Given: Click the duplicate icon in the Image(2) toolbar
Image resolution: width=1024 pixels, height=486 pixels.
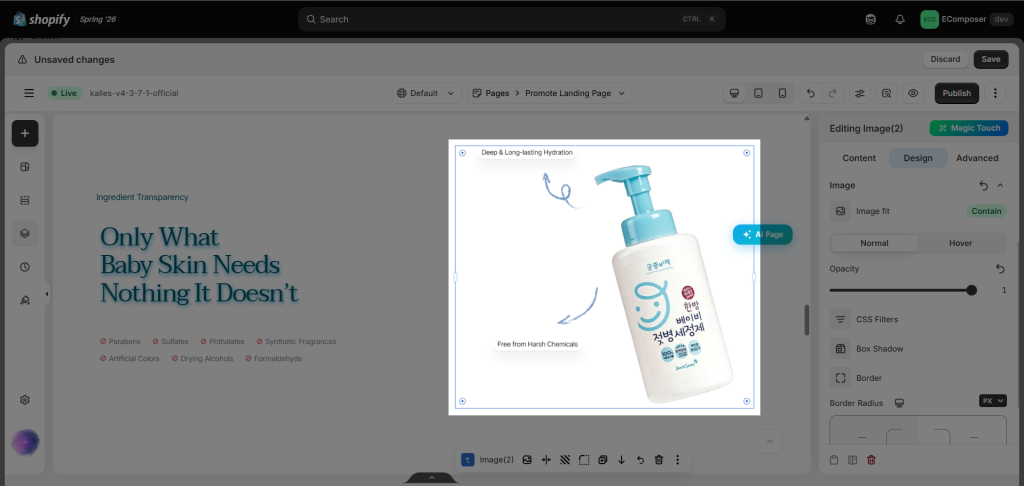Looking at the screenshot, I should (603, 460).
